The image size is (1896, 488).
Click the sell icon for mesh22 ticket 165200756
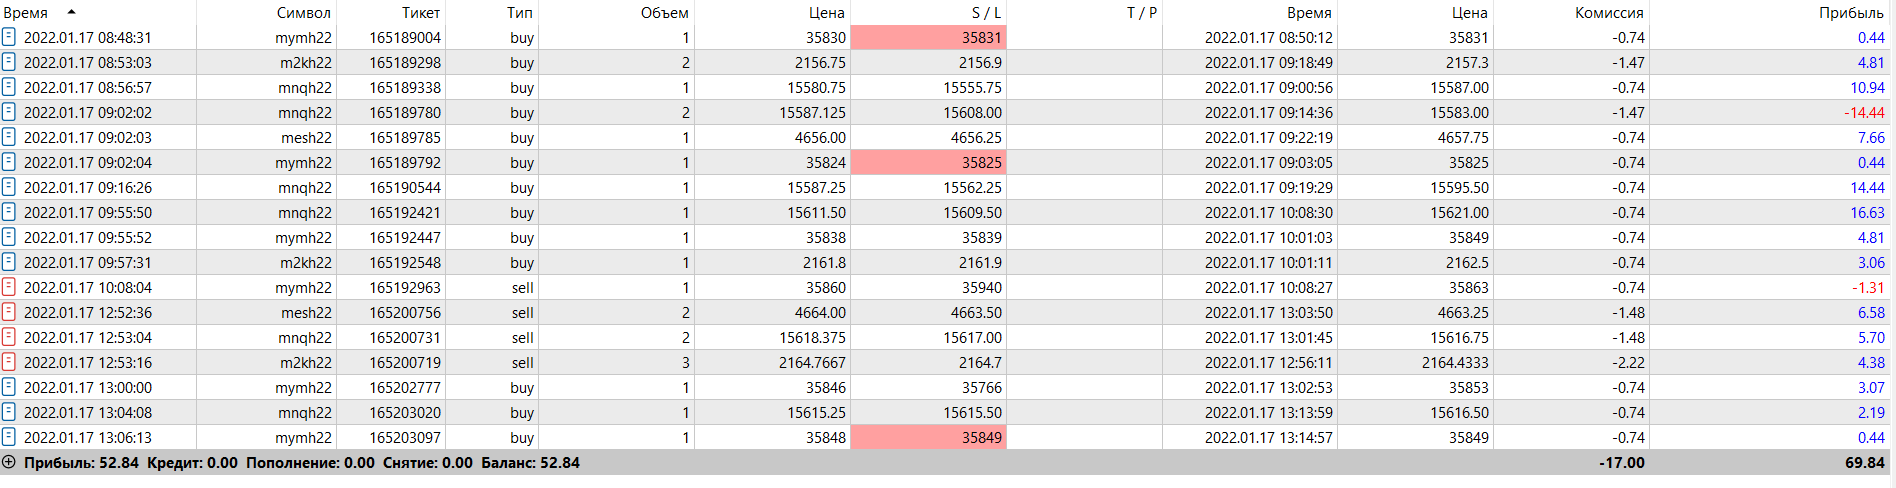(x=9, y=312)
